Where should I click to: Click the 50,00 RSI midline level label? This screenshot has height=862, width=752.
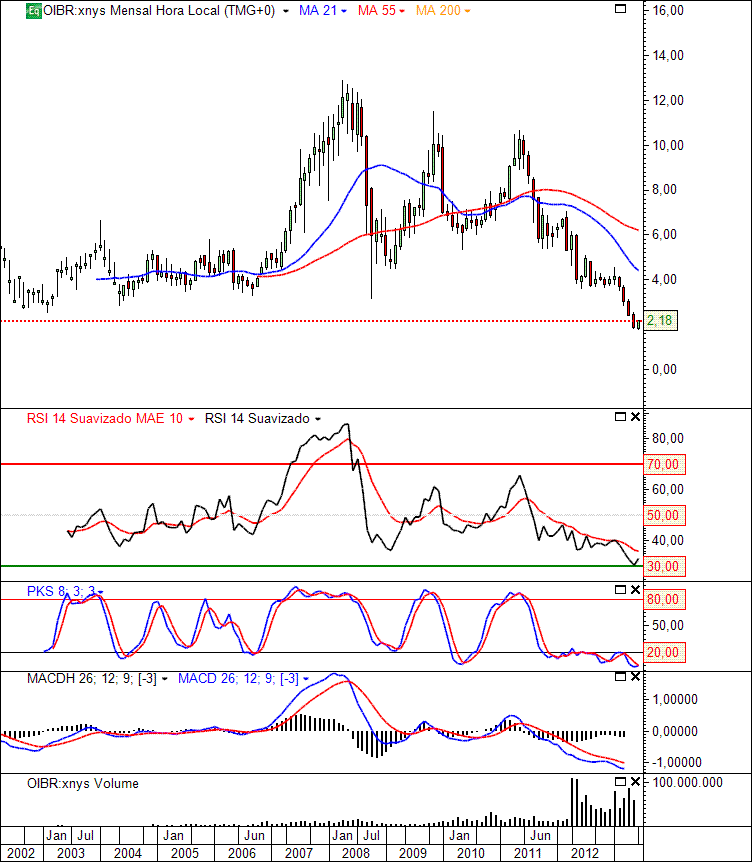[x=664, y=516]
